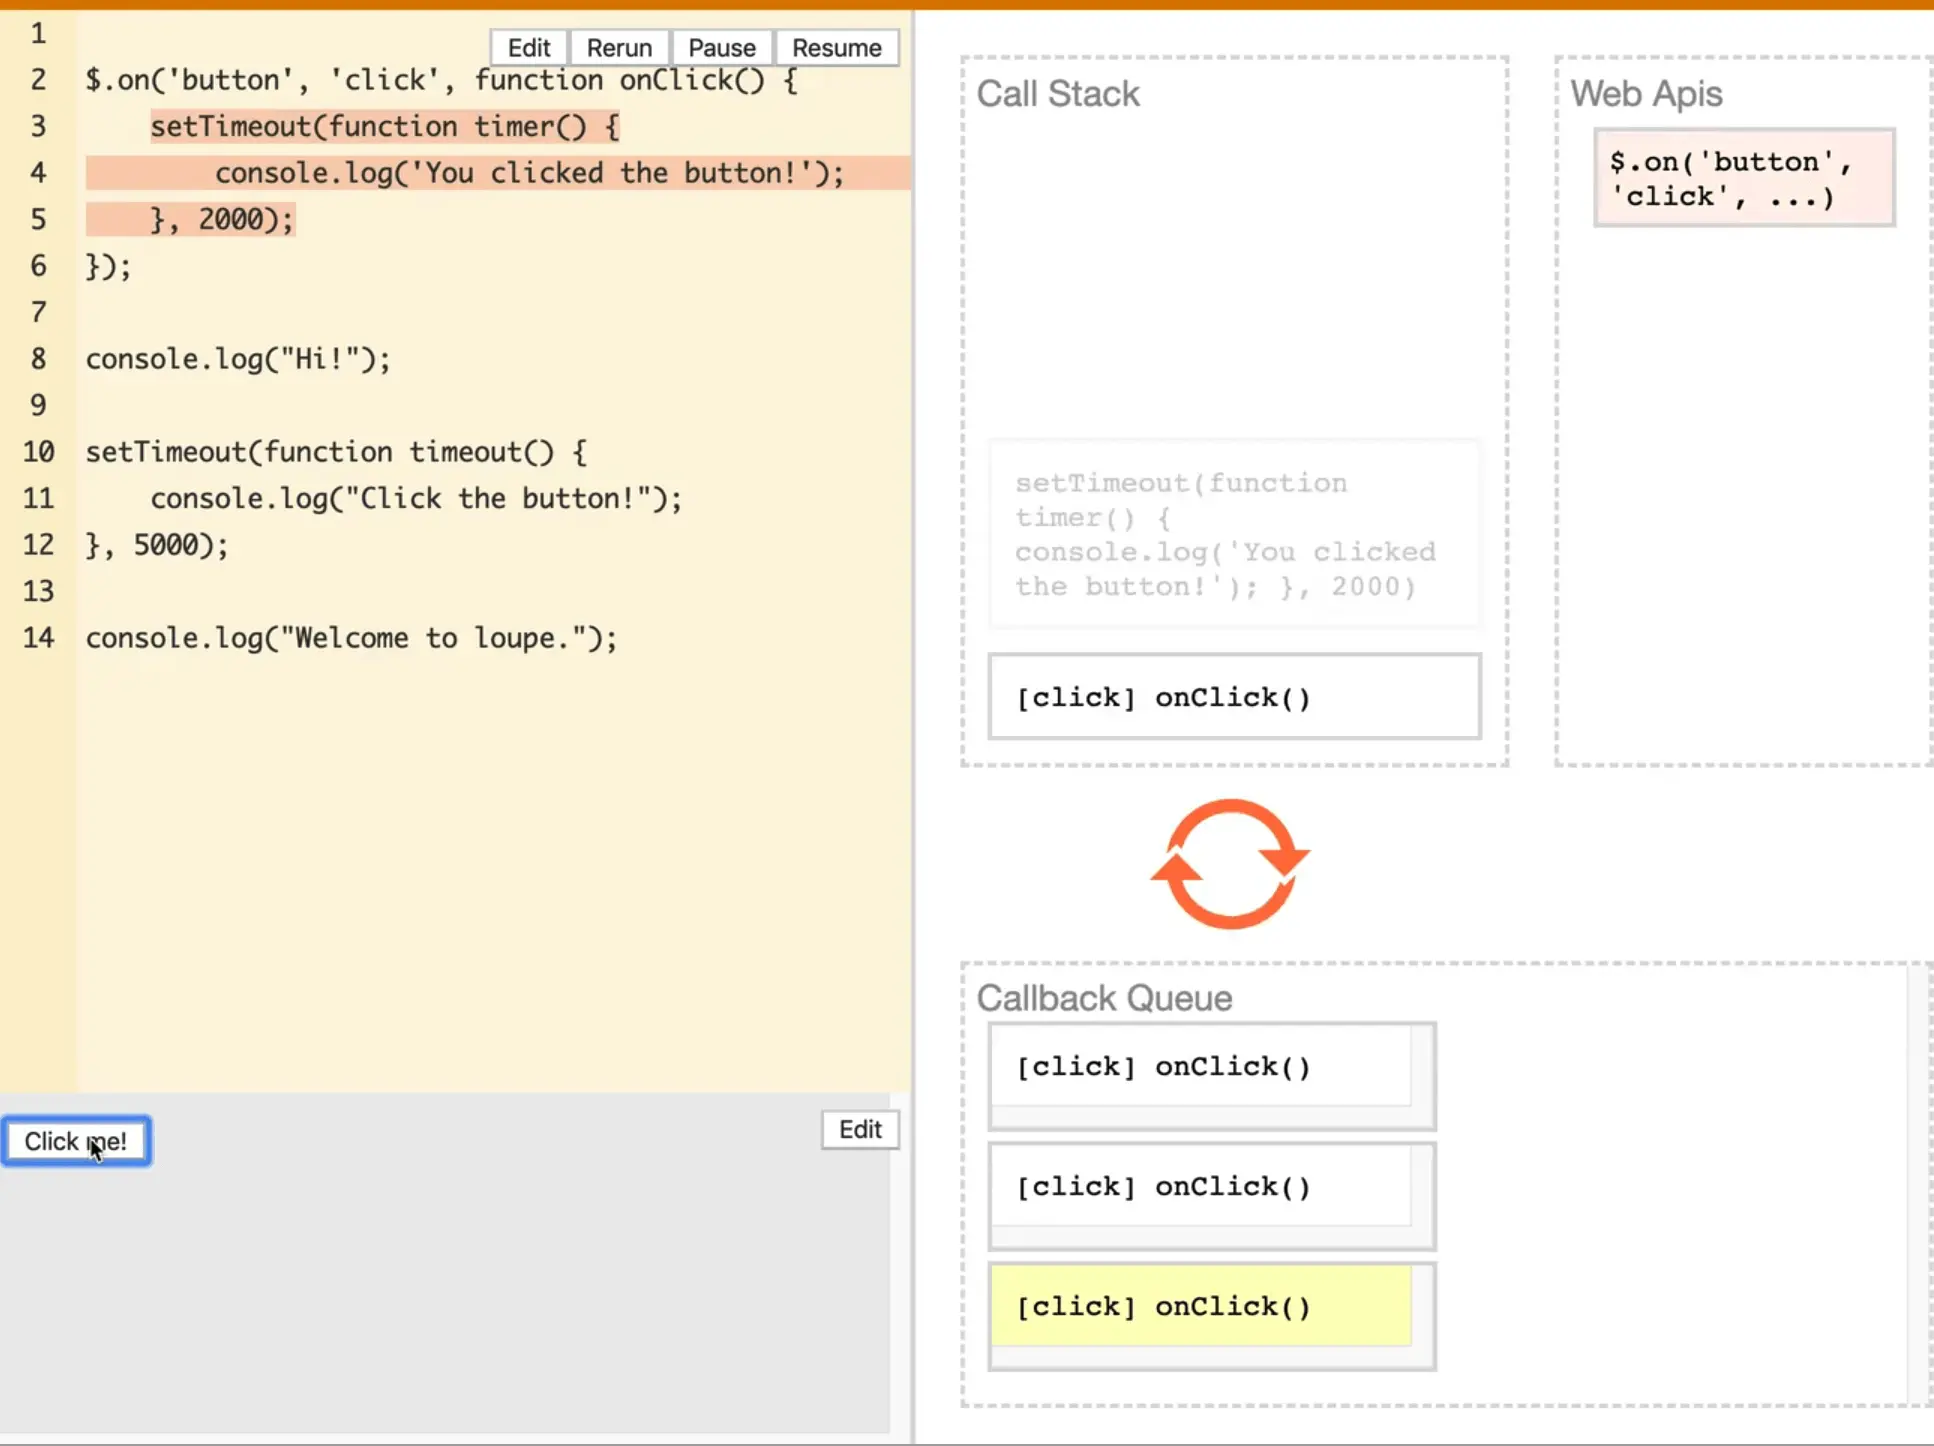Click line number 10 in the gutter
Image resolution: width=1934 pixels, height=1446 pixels.
click(x=38, y=452)
